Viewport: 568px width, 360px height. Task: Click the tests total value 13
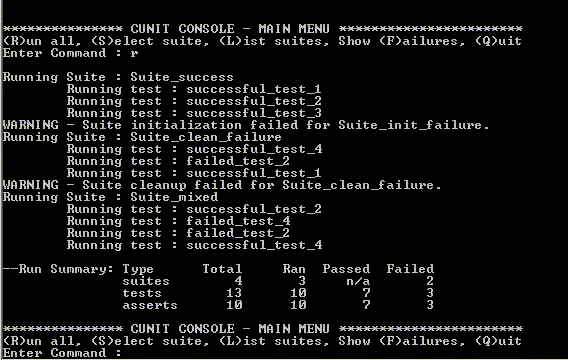tap(234, 293)
